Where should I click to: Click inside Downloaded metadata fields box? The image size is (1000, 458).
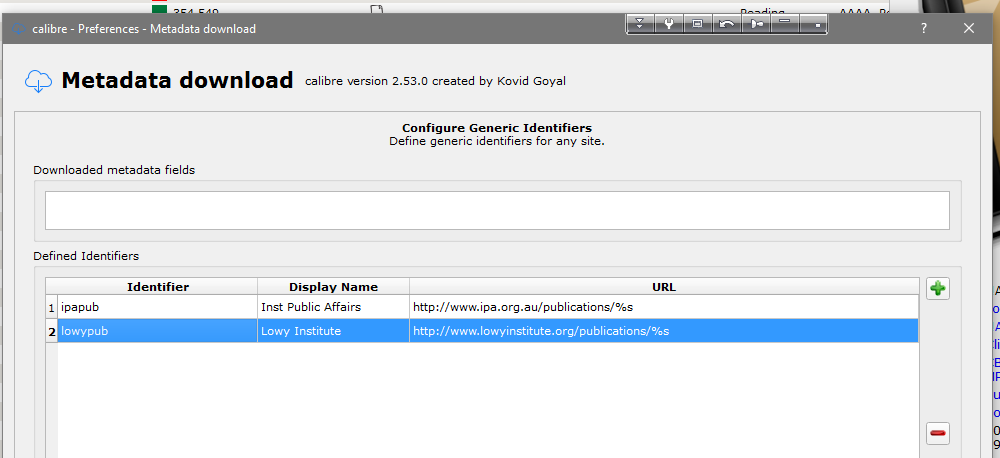pos(497,211)
